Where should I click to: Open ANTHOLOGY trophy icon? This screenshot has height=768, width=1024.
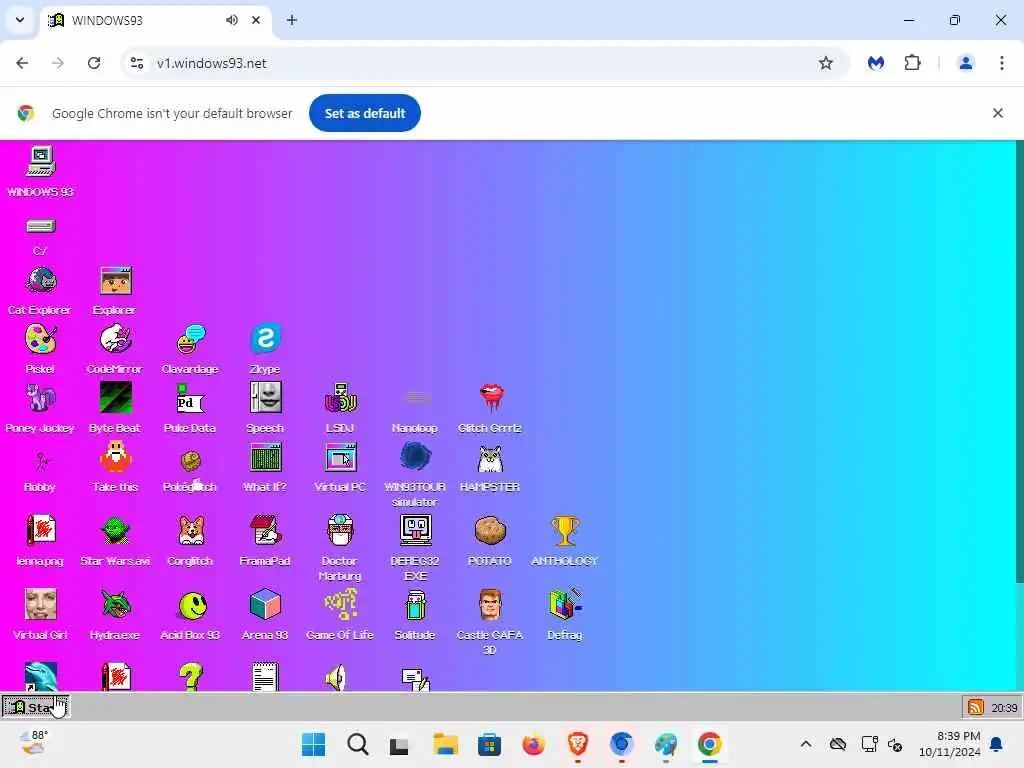coord(565,530)
